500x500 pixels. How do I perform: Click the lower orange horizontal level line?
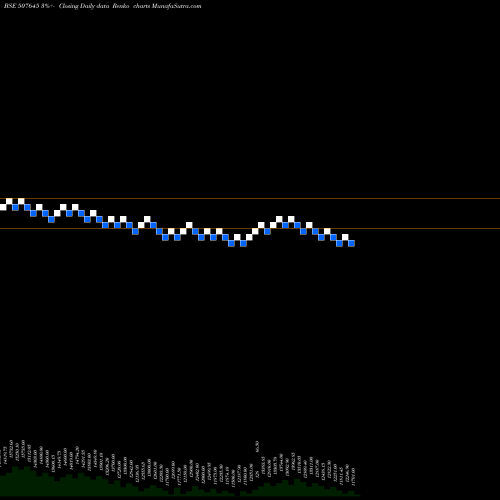[x=250, y=229]
